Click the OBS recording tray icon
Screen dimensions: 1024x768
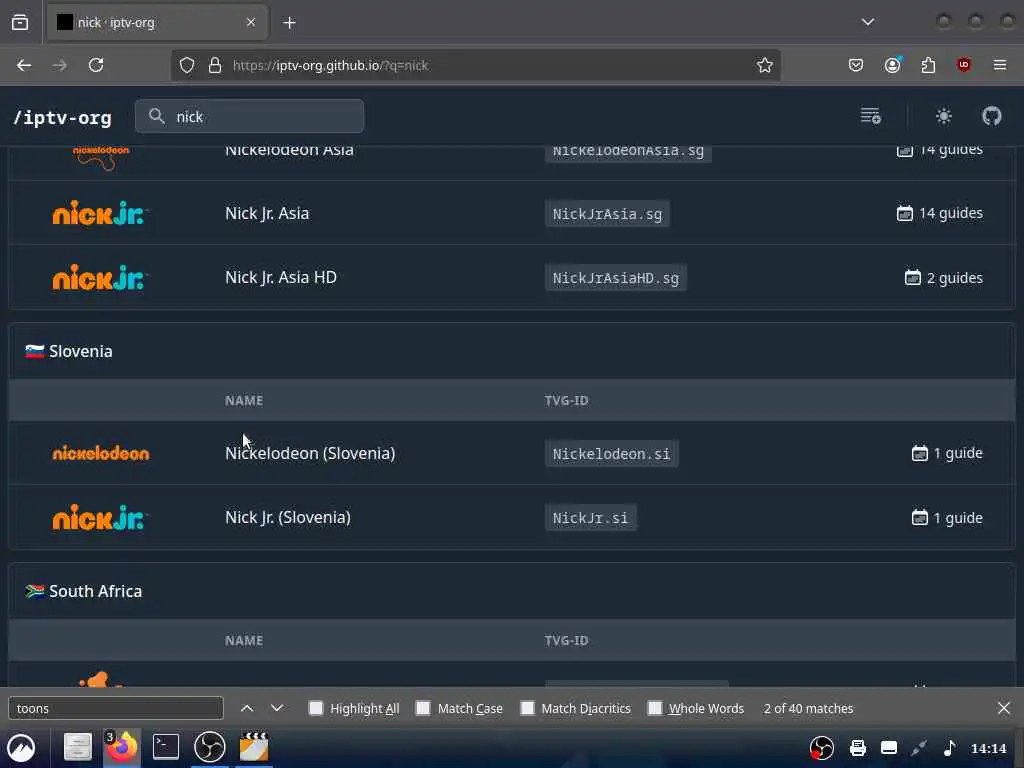point(822,748)
